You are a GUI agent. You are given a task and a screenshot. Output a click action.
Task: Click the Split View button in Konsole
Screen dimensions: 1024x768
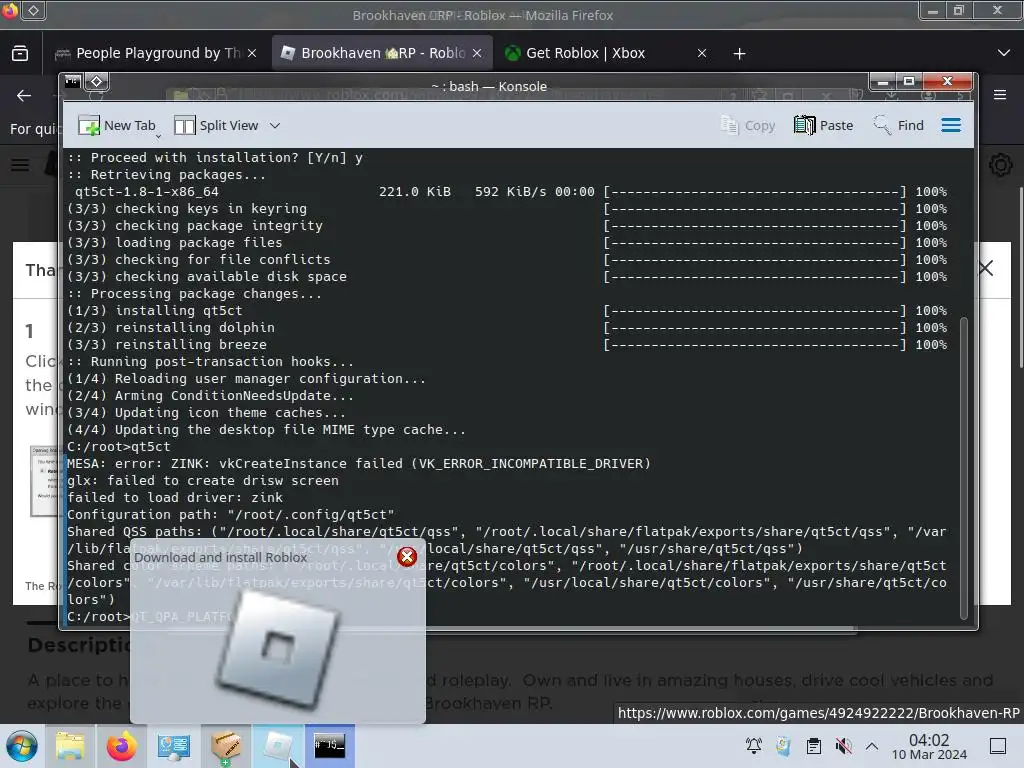216,125
